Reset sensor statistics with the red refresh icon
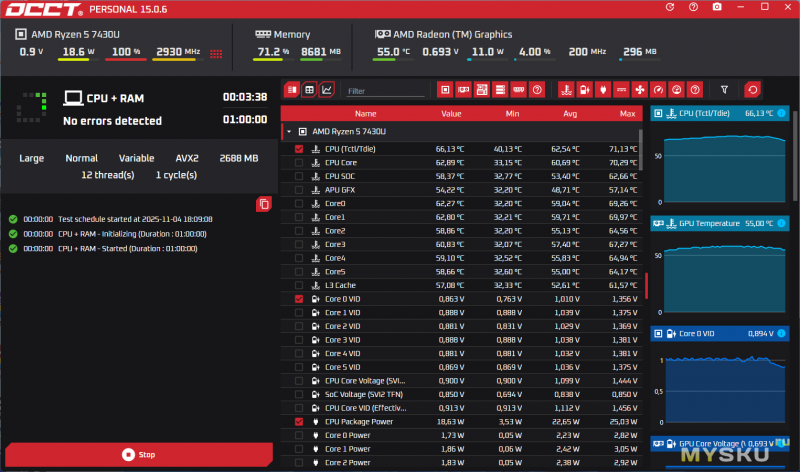 point(752,89)
